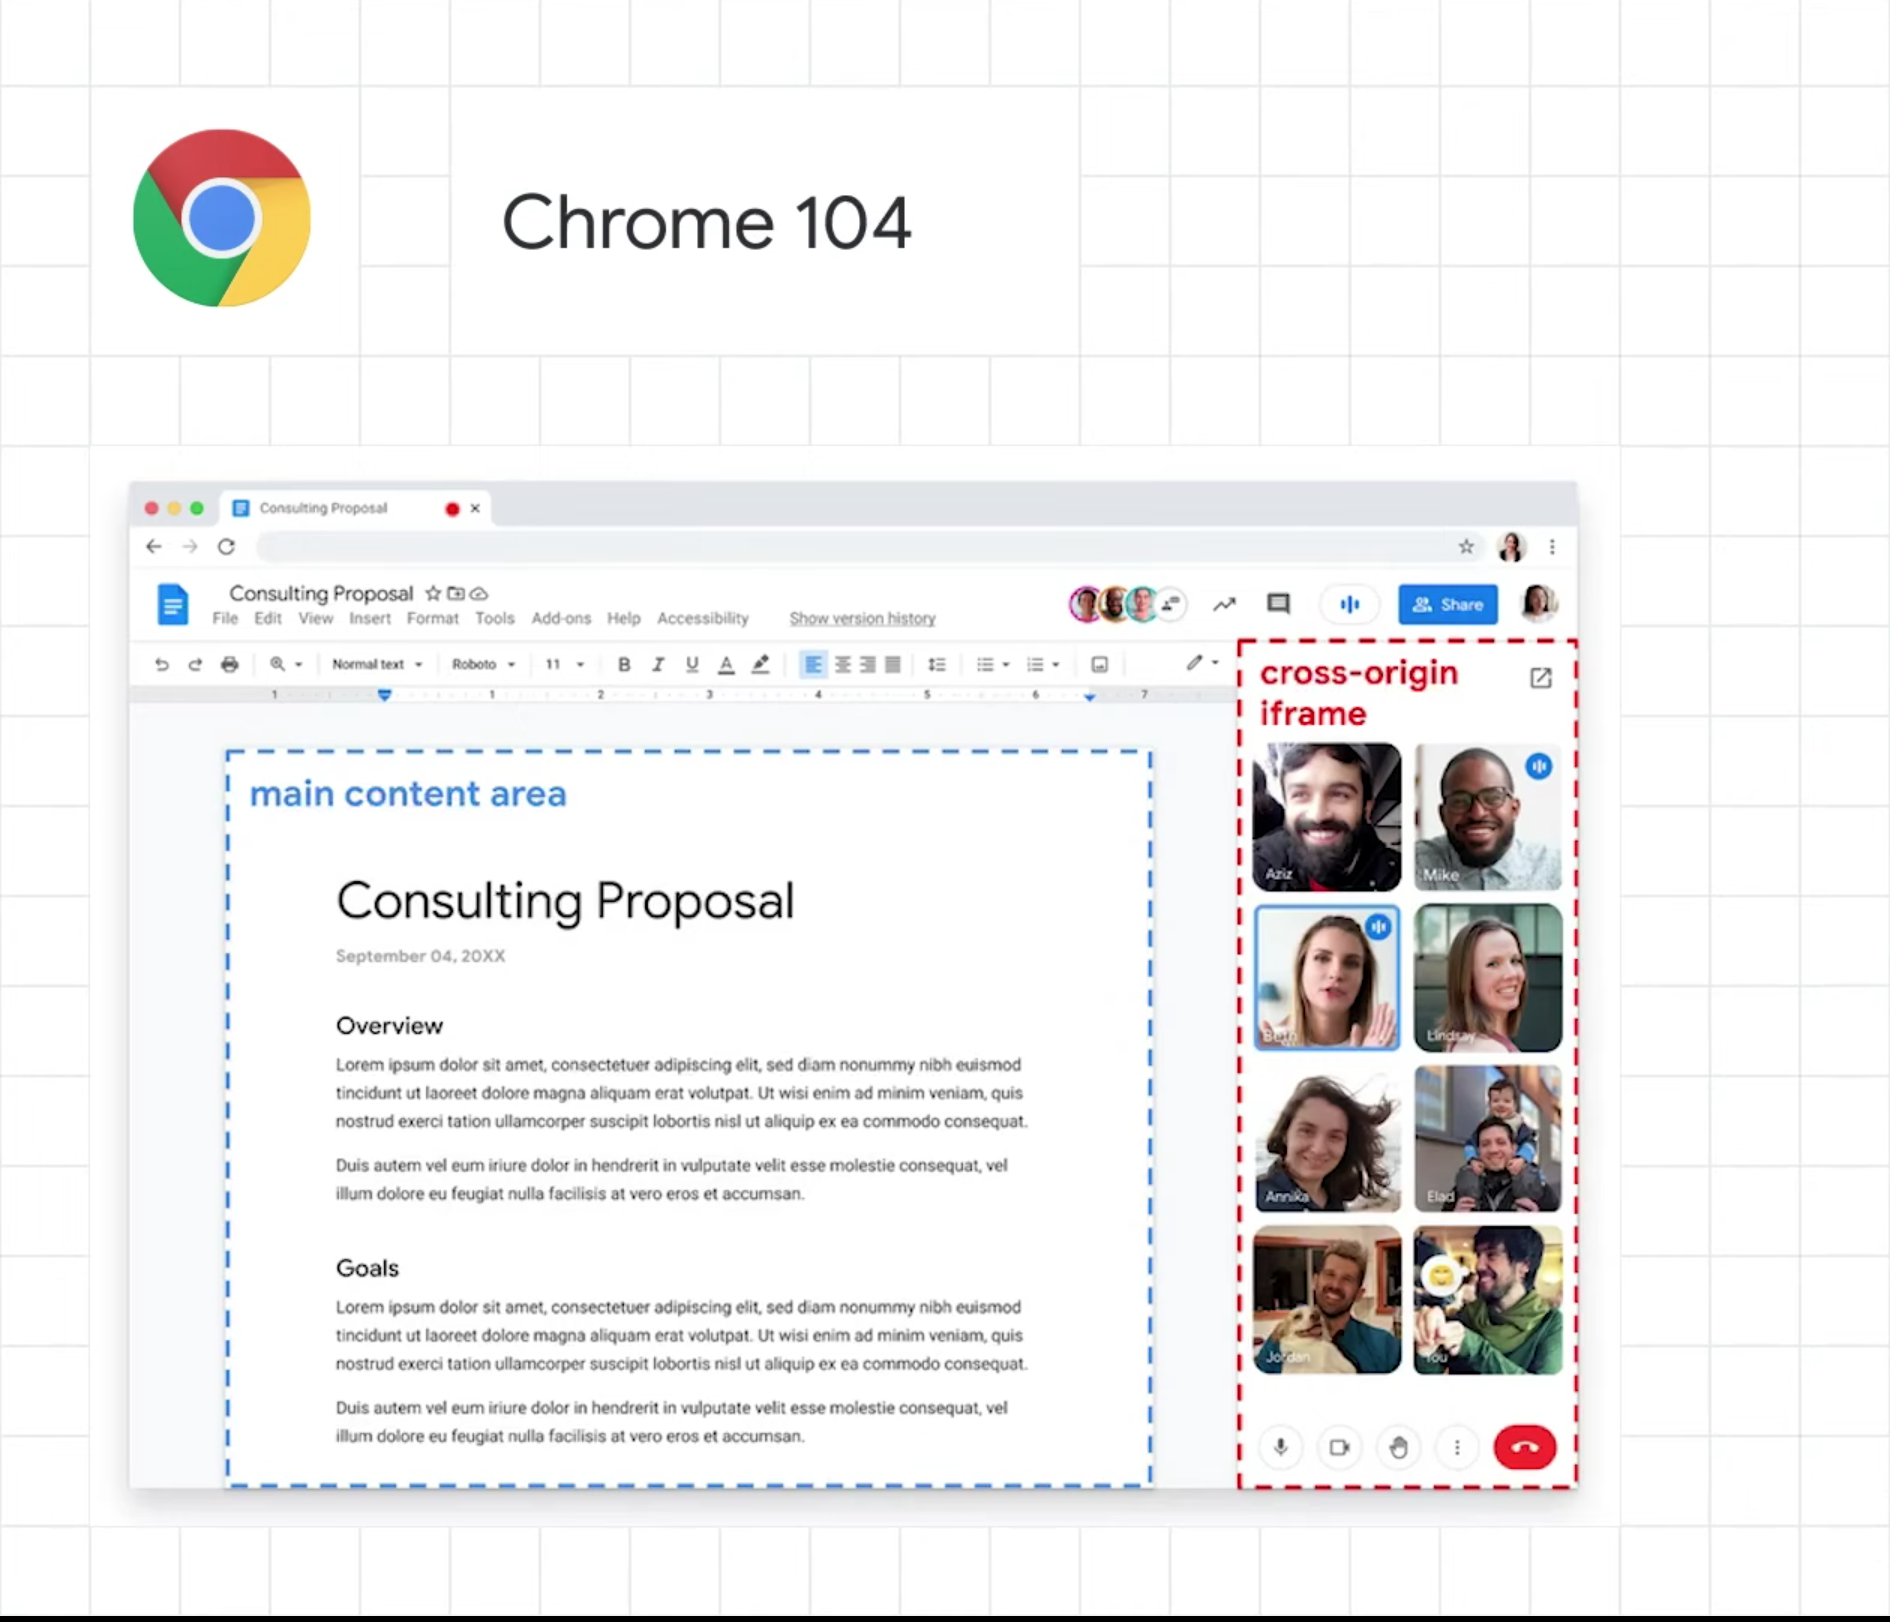
Task: Pop out the Meet iframe panel
Action: (1541, 678)
